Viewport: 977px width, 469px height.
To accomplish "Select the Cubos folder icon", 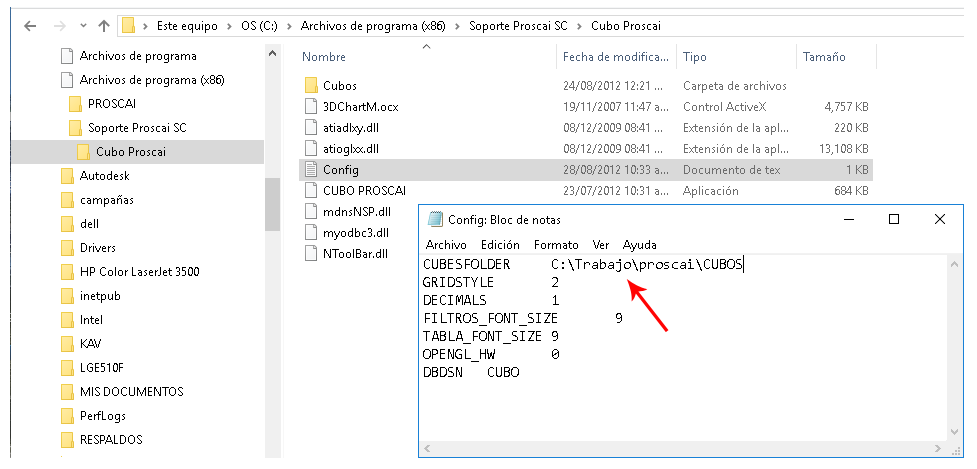I will click(312, 85).
